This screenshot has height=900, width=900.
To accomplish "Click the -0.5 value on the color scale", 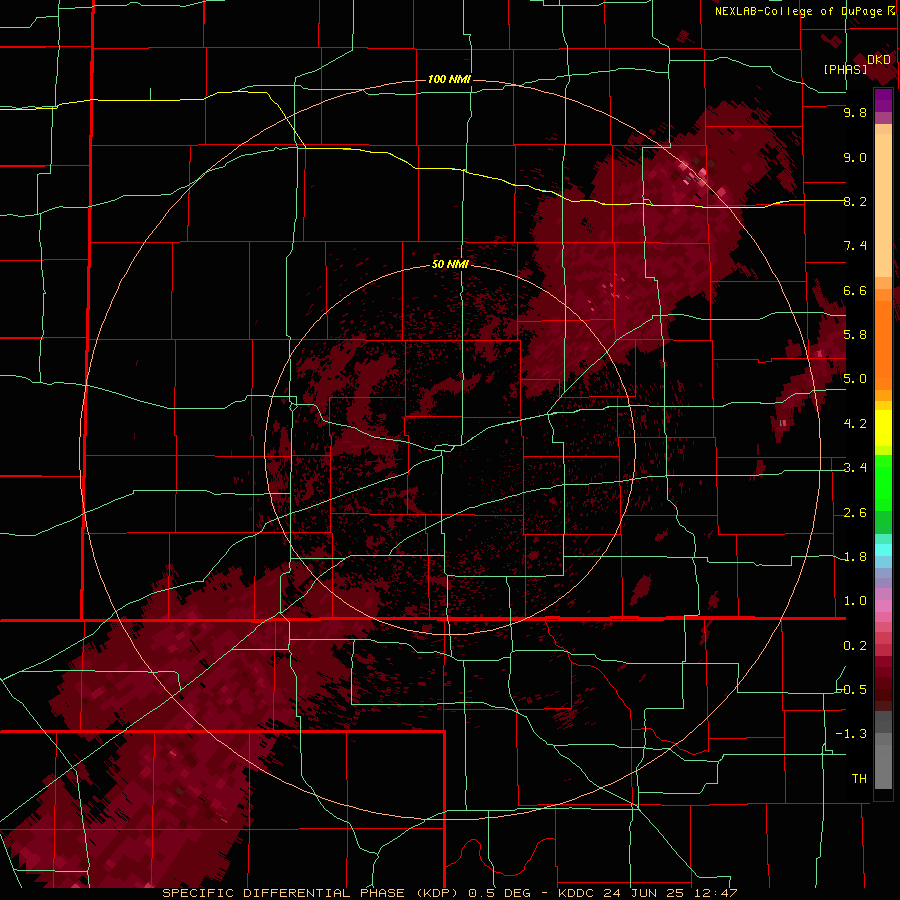I will click(852, 689).
